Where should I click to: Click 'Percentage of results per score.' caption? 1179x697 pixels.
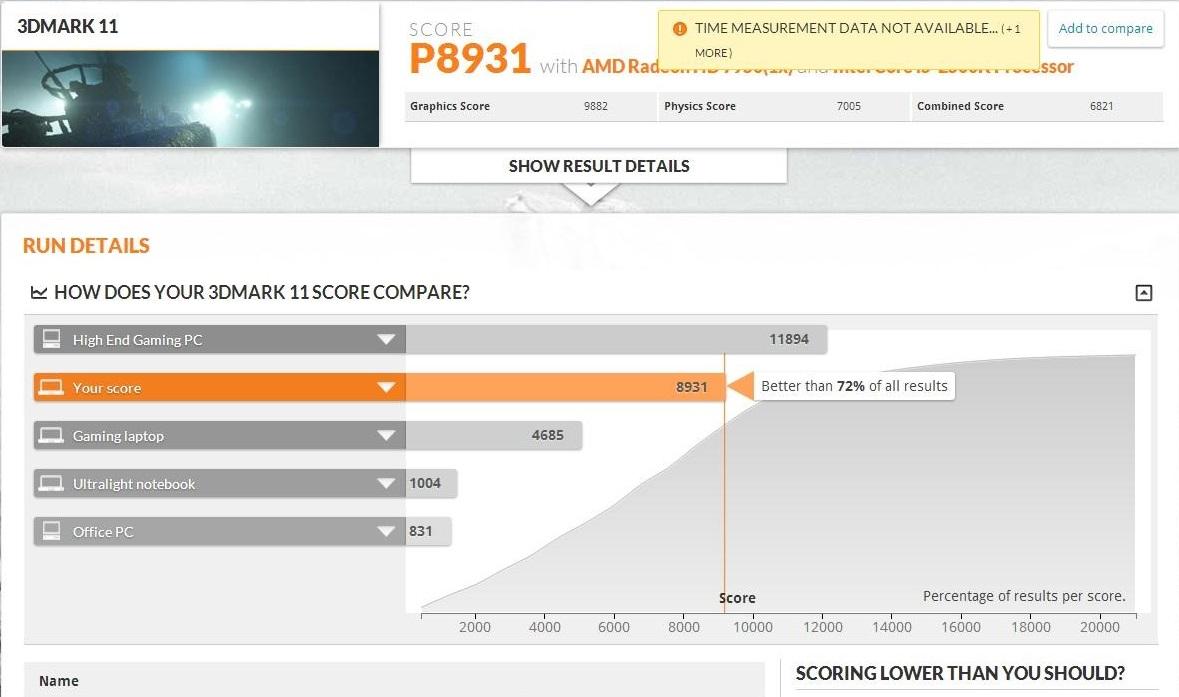click(1024, 596)
